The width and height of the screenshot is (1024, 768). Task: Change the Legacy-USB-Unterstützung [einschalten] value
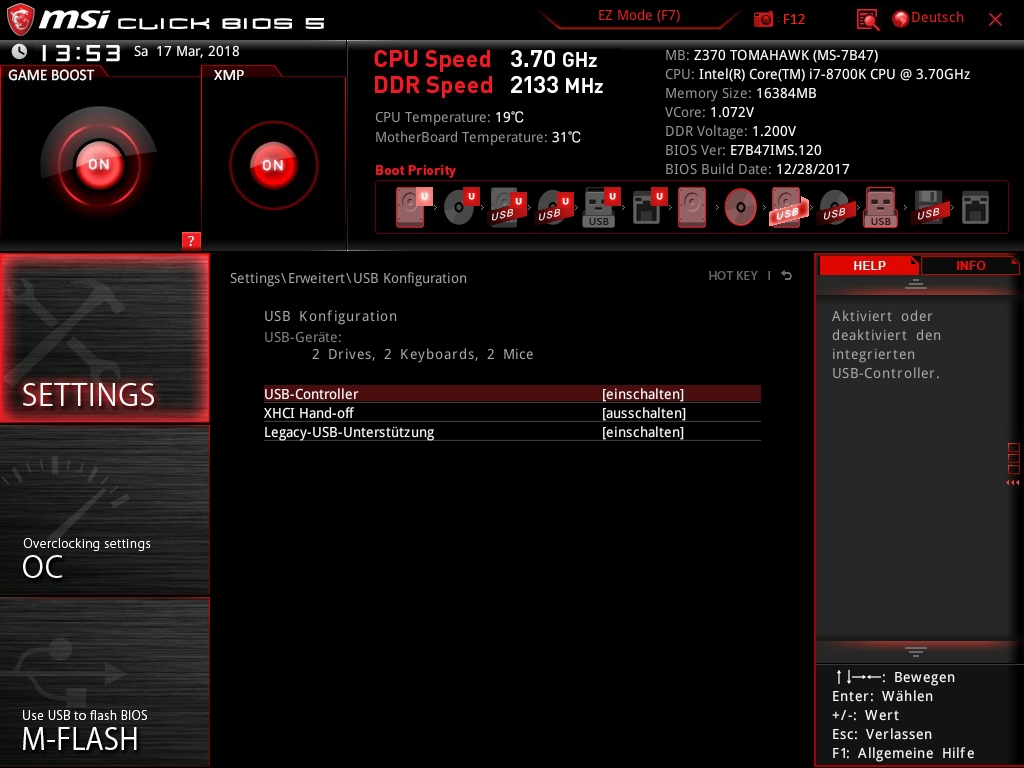click(643, 432)
